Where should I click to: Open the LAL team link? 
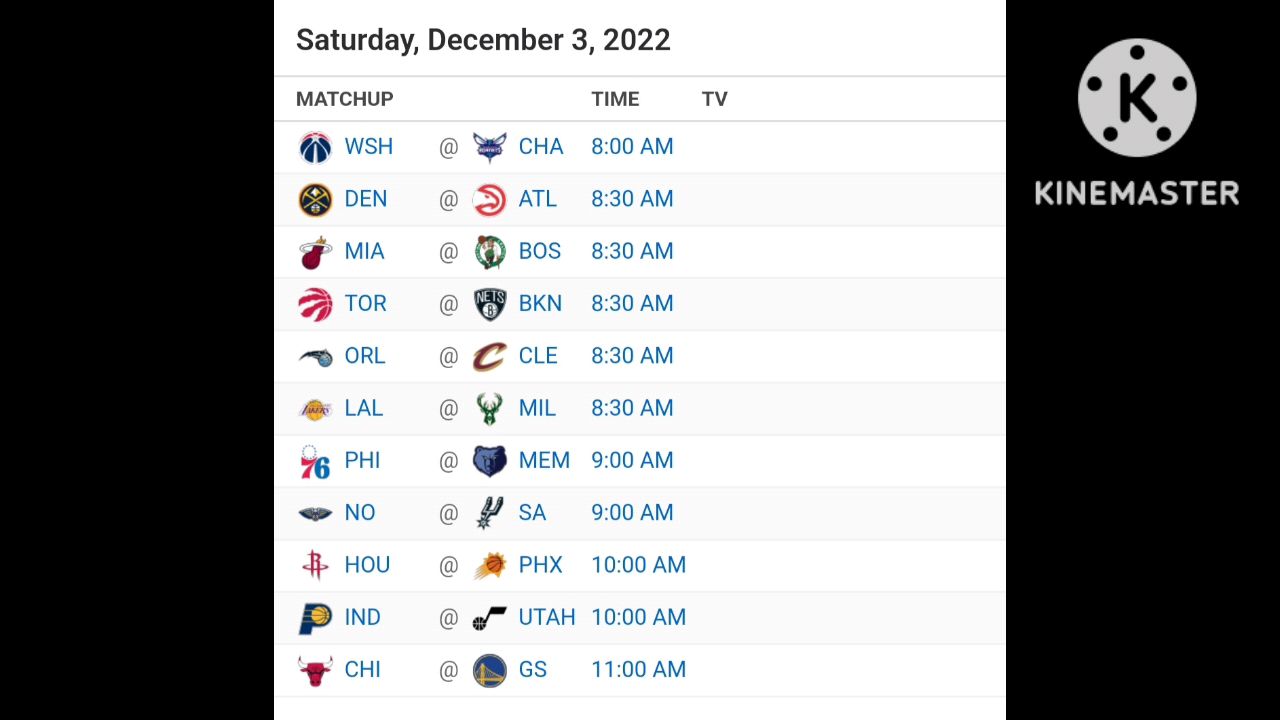tap(363, 408)
